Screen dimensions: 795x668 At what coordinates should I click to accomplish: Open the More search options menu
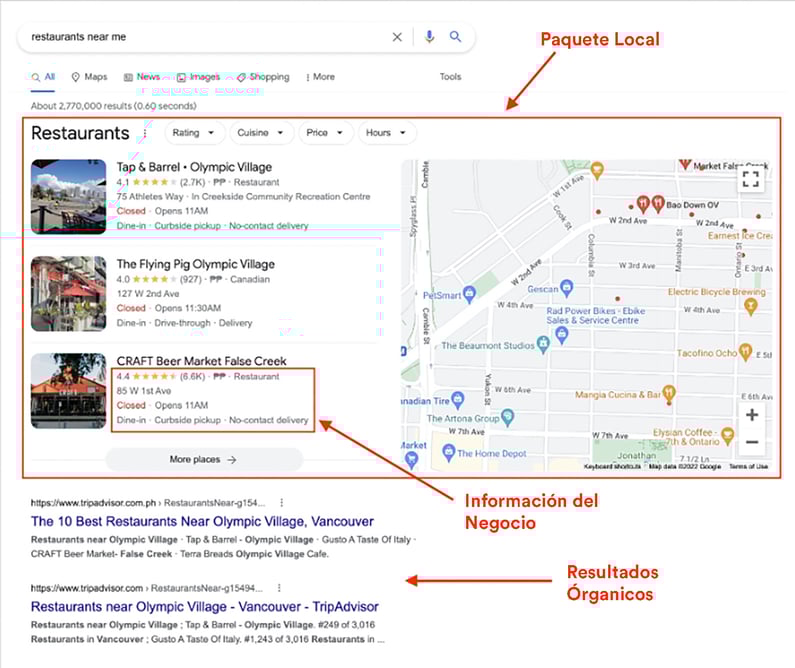[320, 77]
